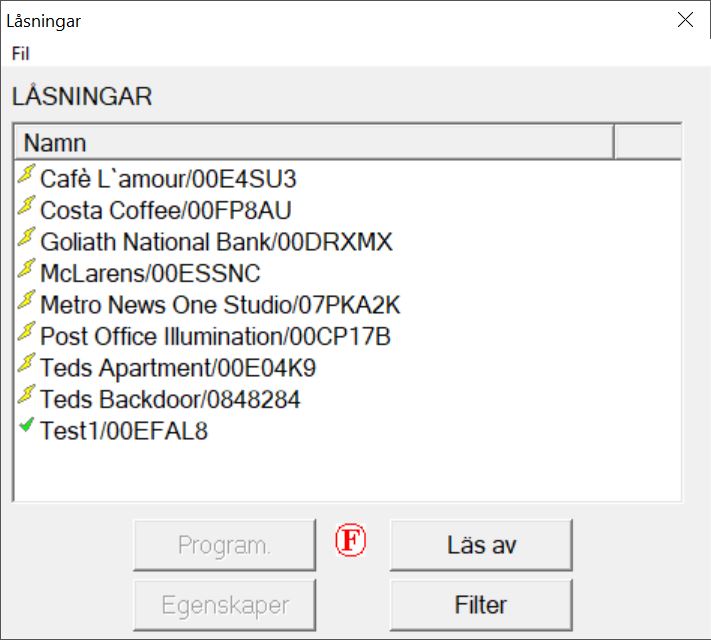Select Teds Backdoor/0848284 entry
Screen dimensions: 711x640
tap(170, 400)
